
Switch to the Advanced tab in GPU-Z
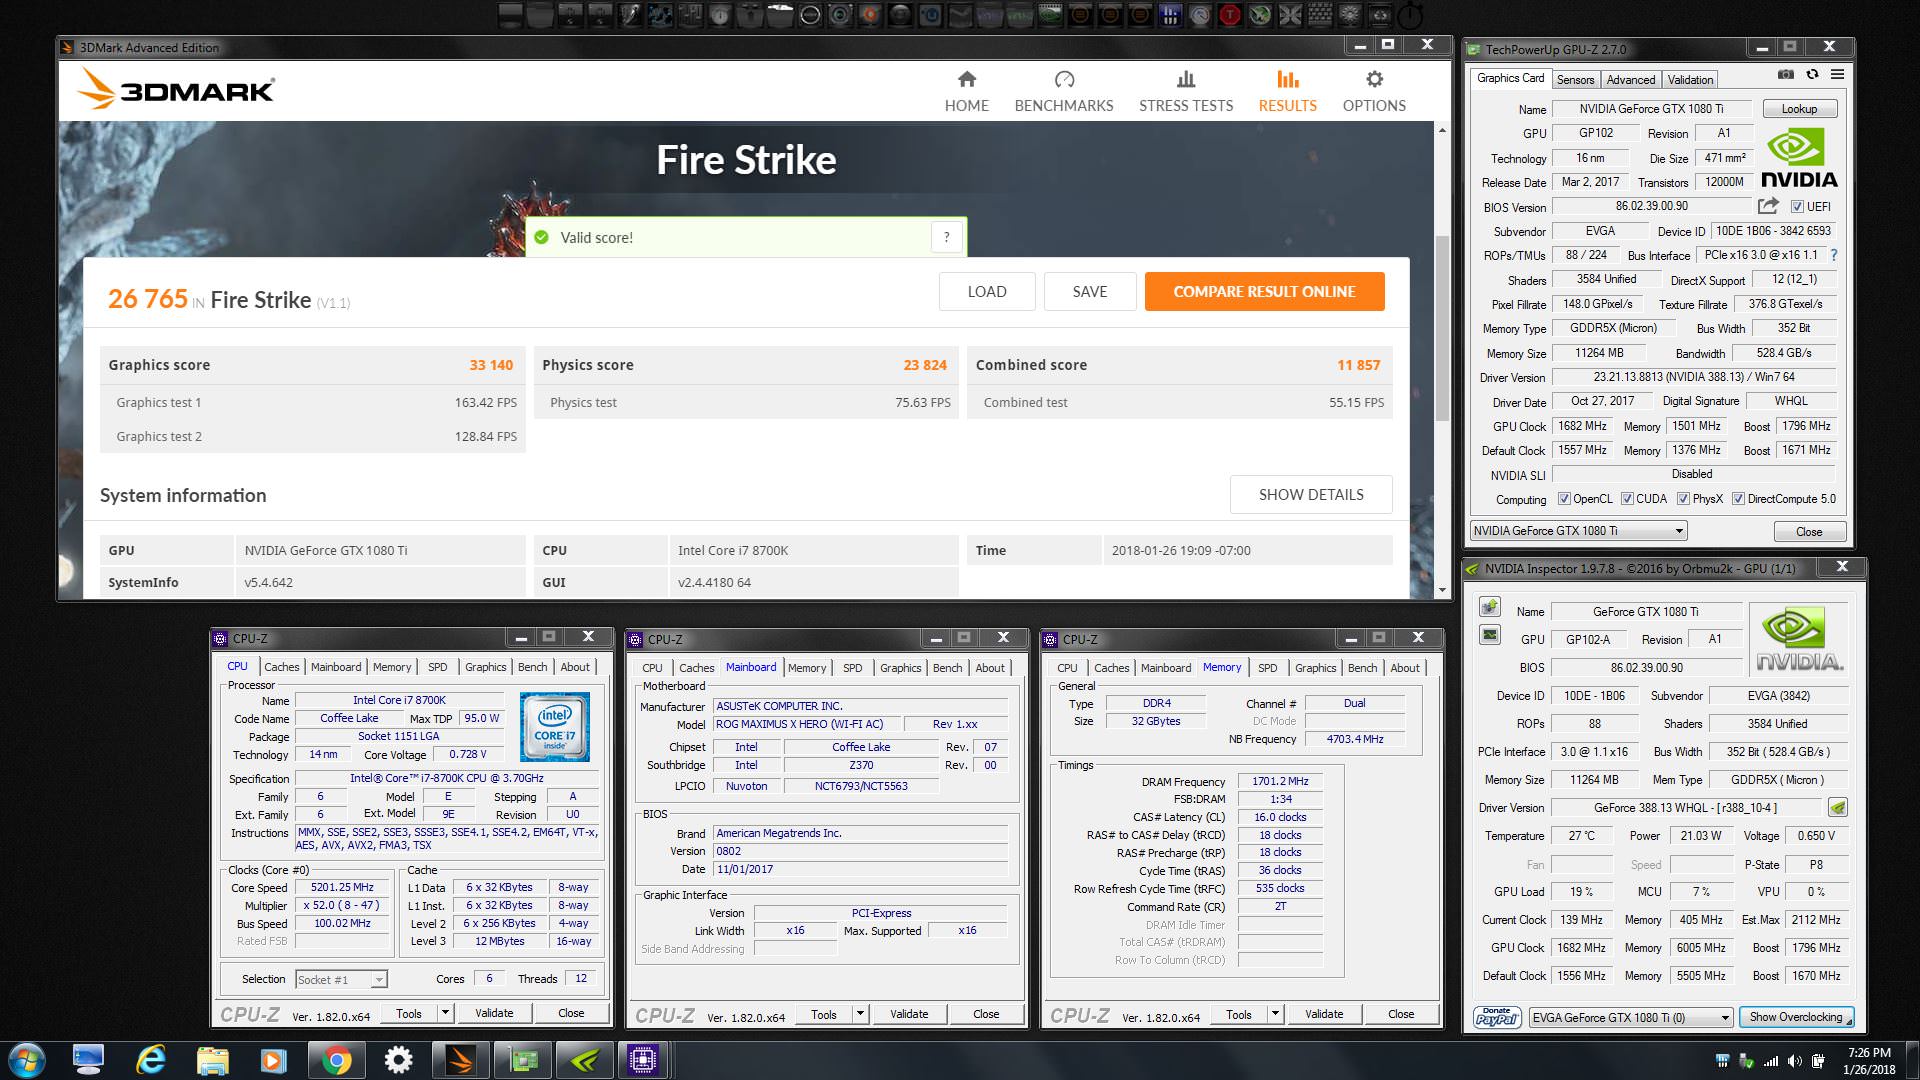click(1630, 79)
